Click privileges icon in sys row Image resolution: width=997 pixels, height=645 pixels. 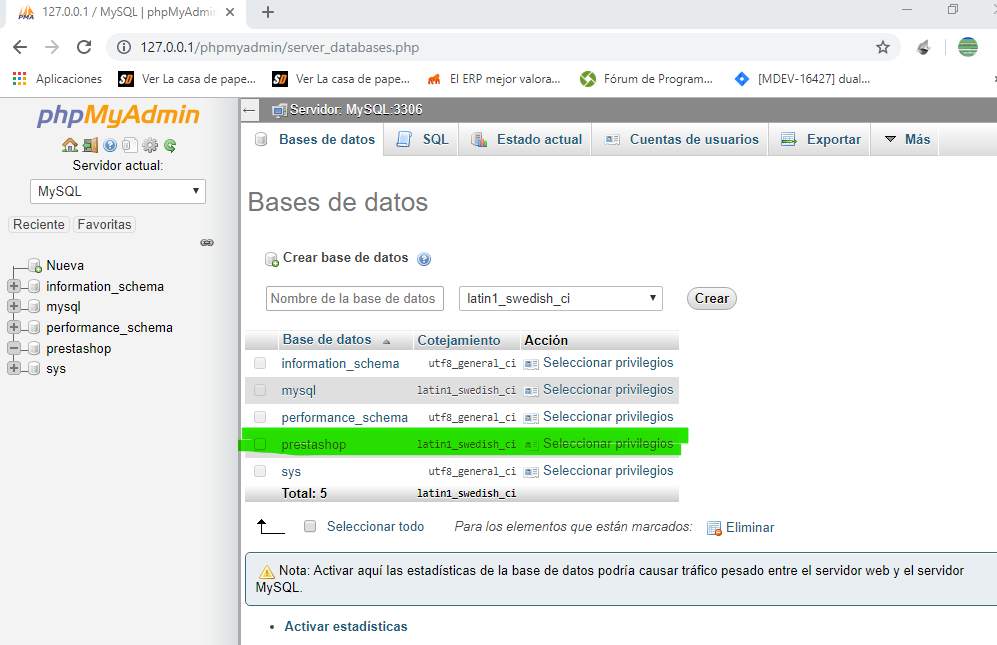531,472
